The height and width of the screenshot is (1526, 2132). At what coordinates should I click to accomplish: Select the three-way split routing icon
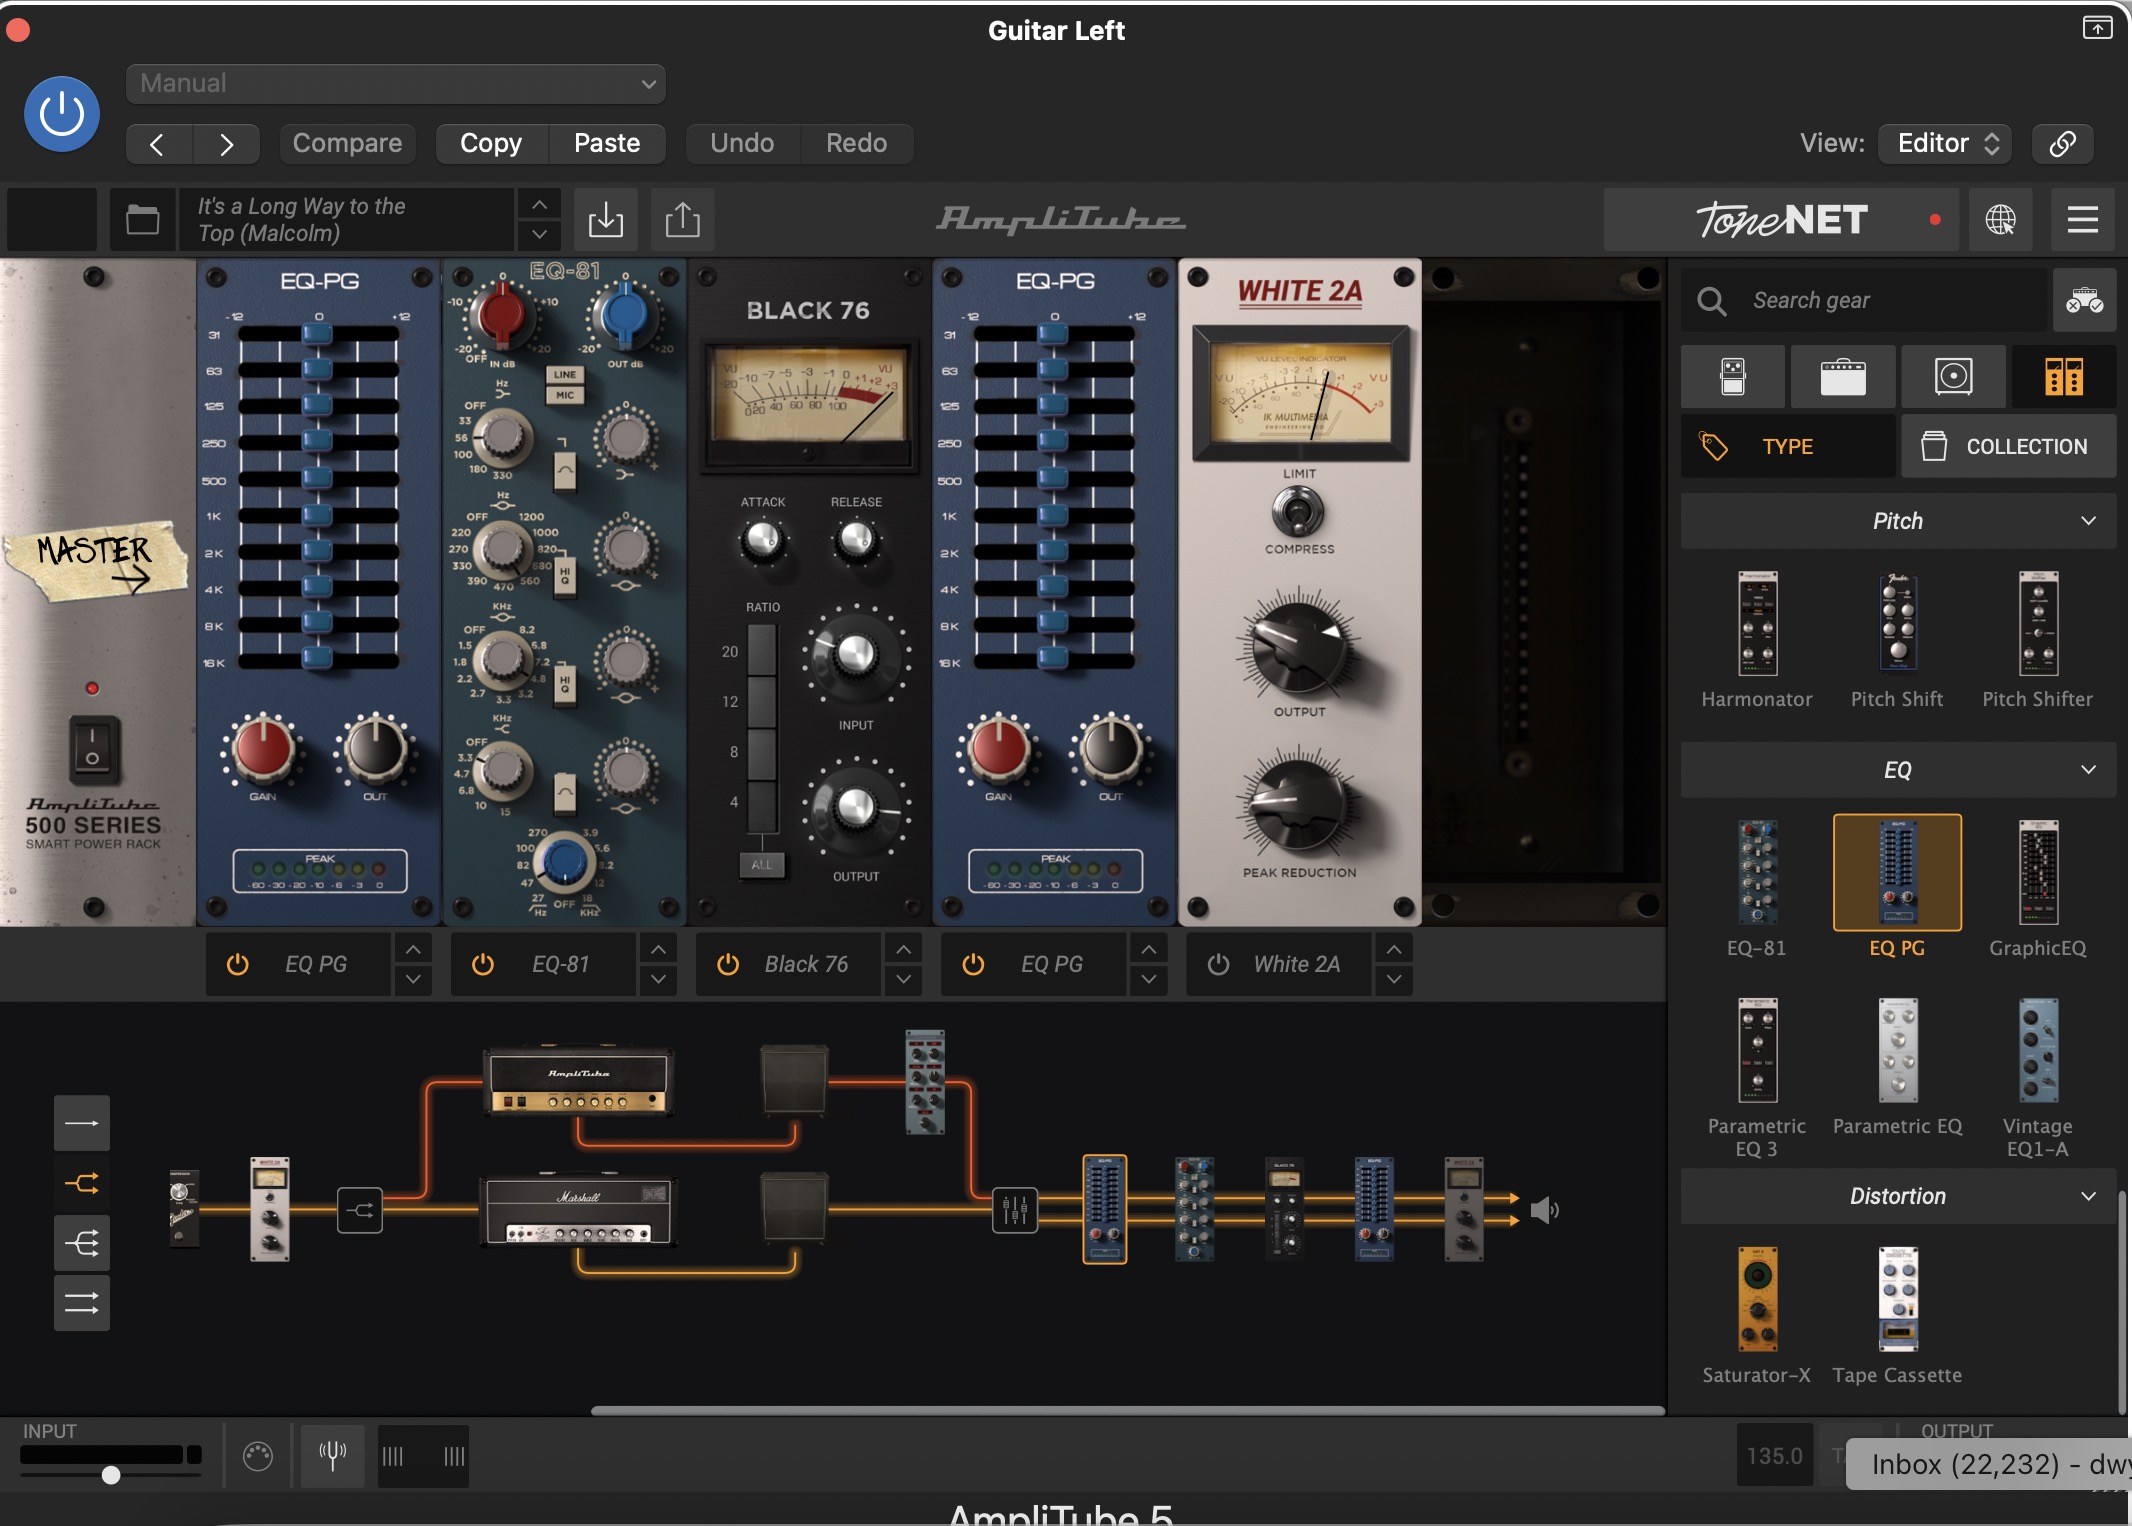82,1243
